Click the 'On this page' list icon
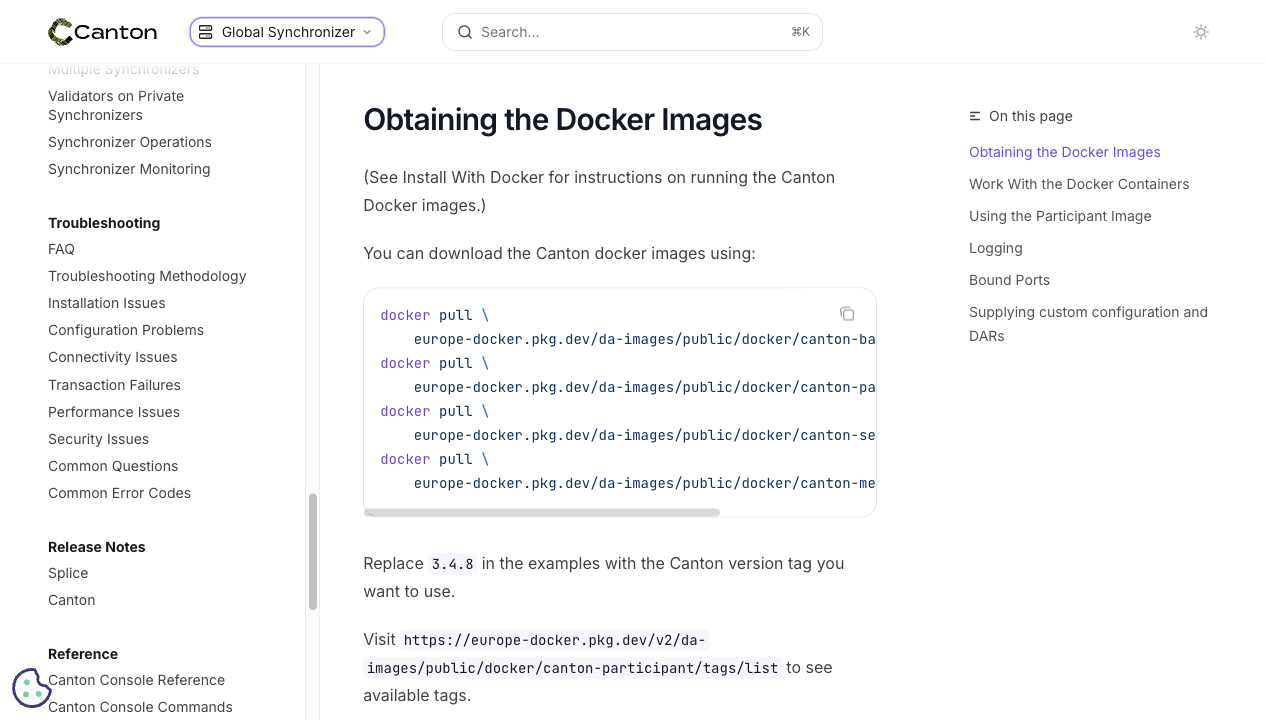Viewport: 1265px width, 720px height. pos(975,116)
